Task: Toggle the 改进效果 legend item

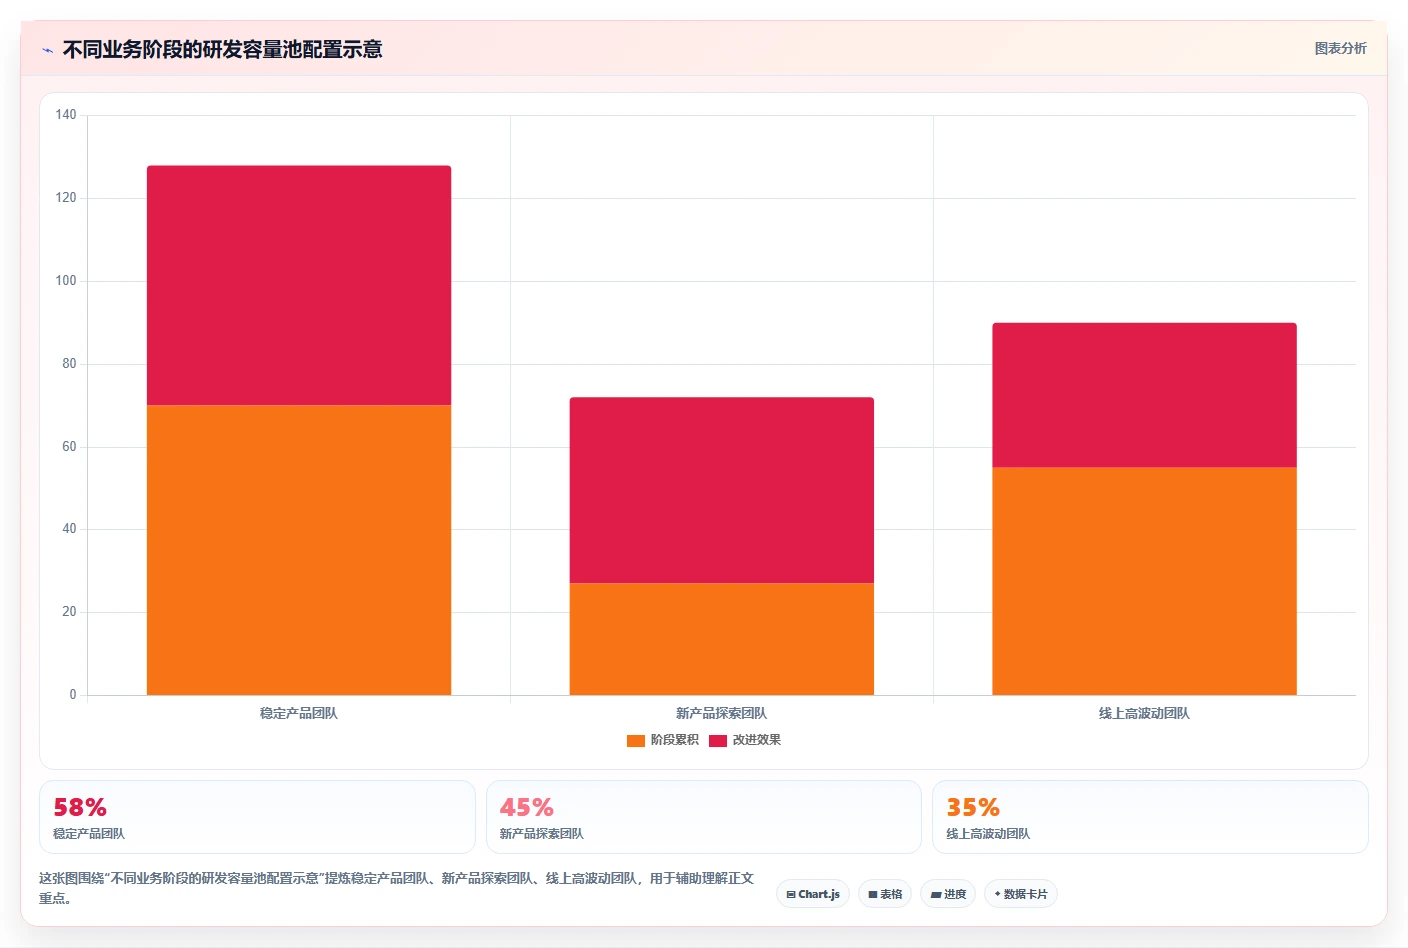Action: pos(745,740)
